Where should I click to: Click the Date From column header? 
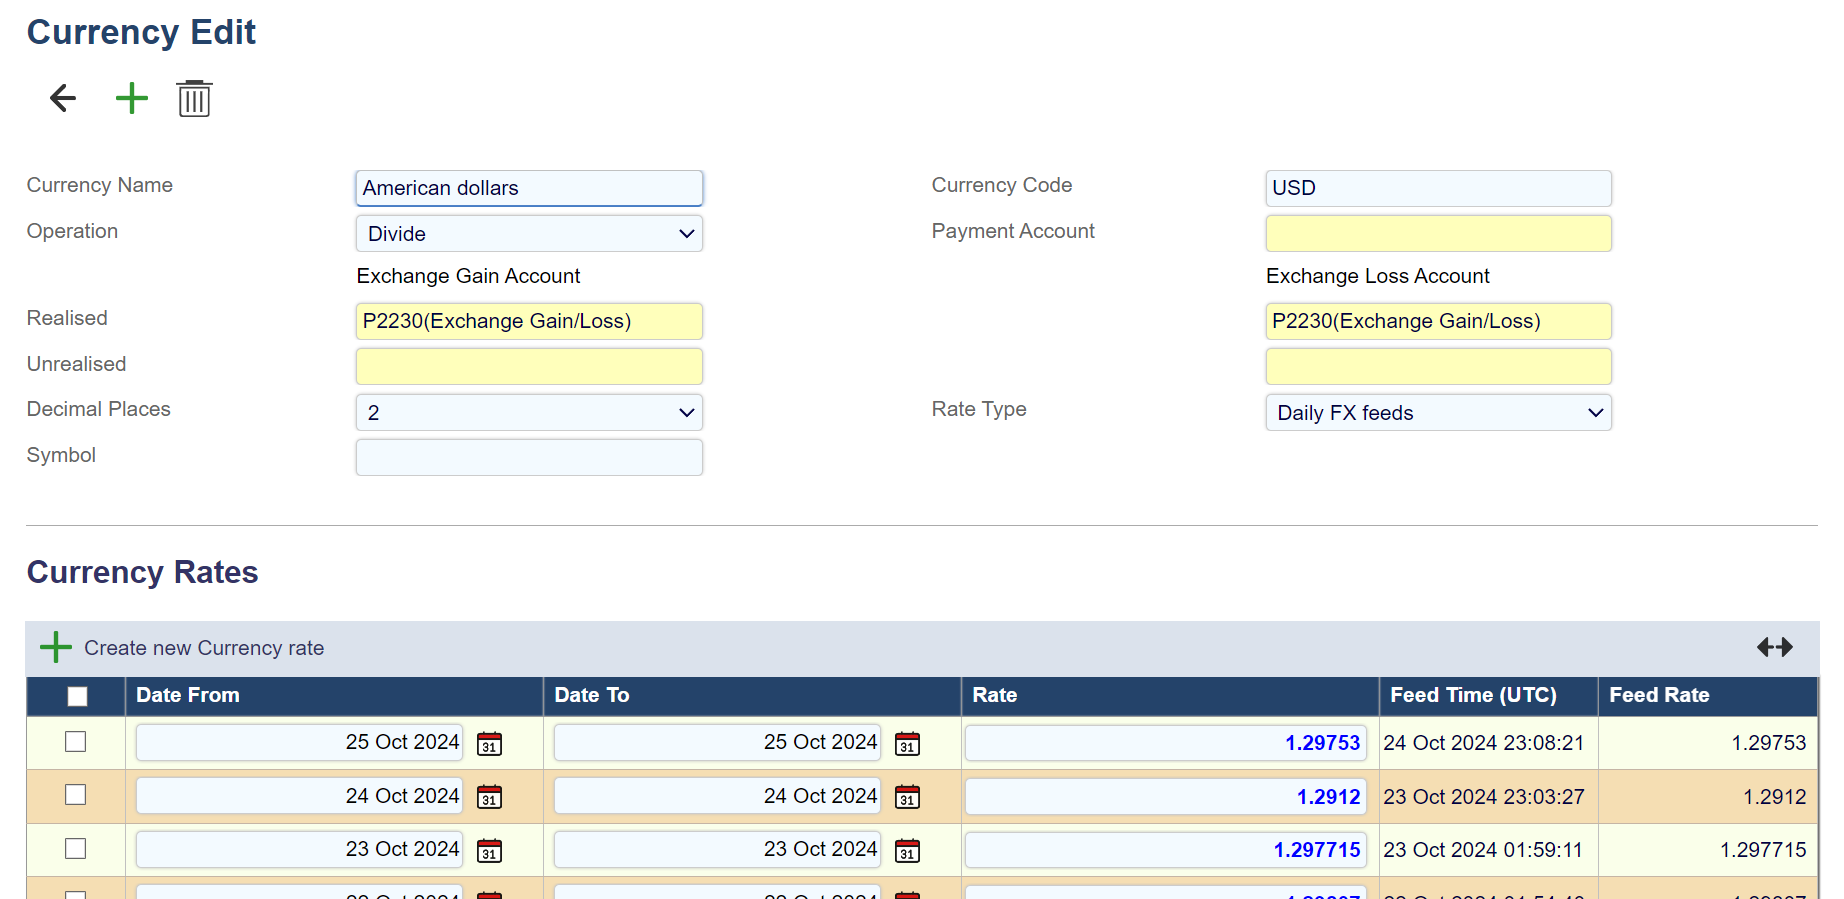click(x=188, y=696)
